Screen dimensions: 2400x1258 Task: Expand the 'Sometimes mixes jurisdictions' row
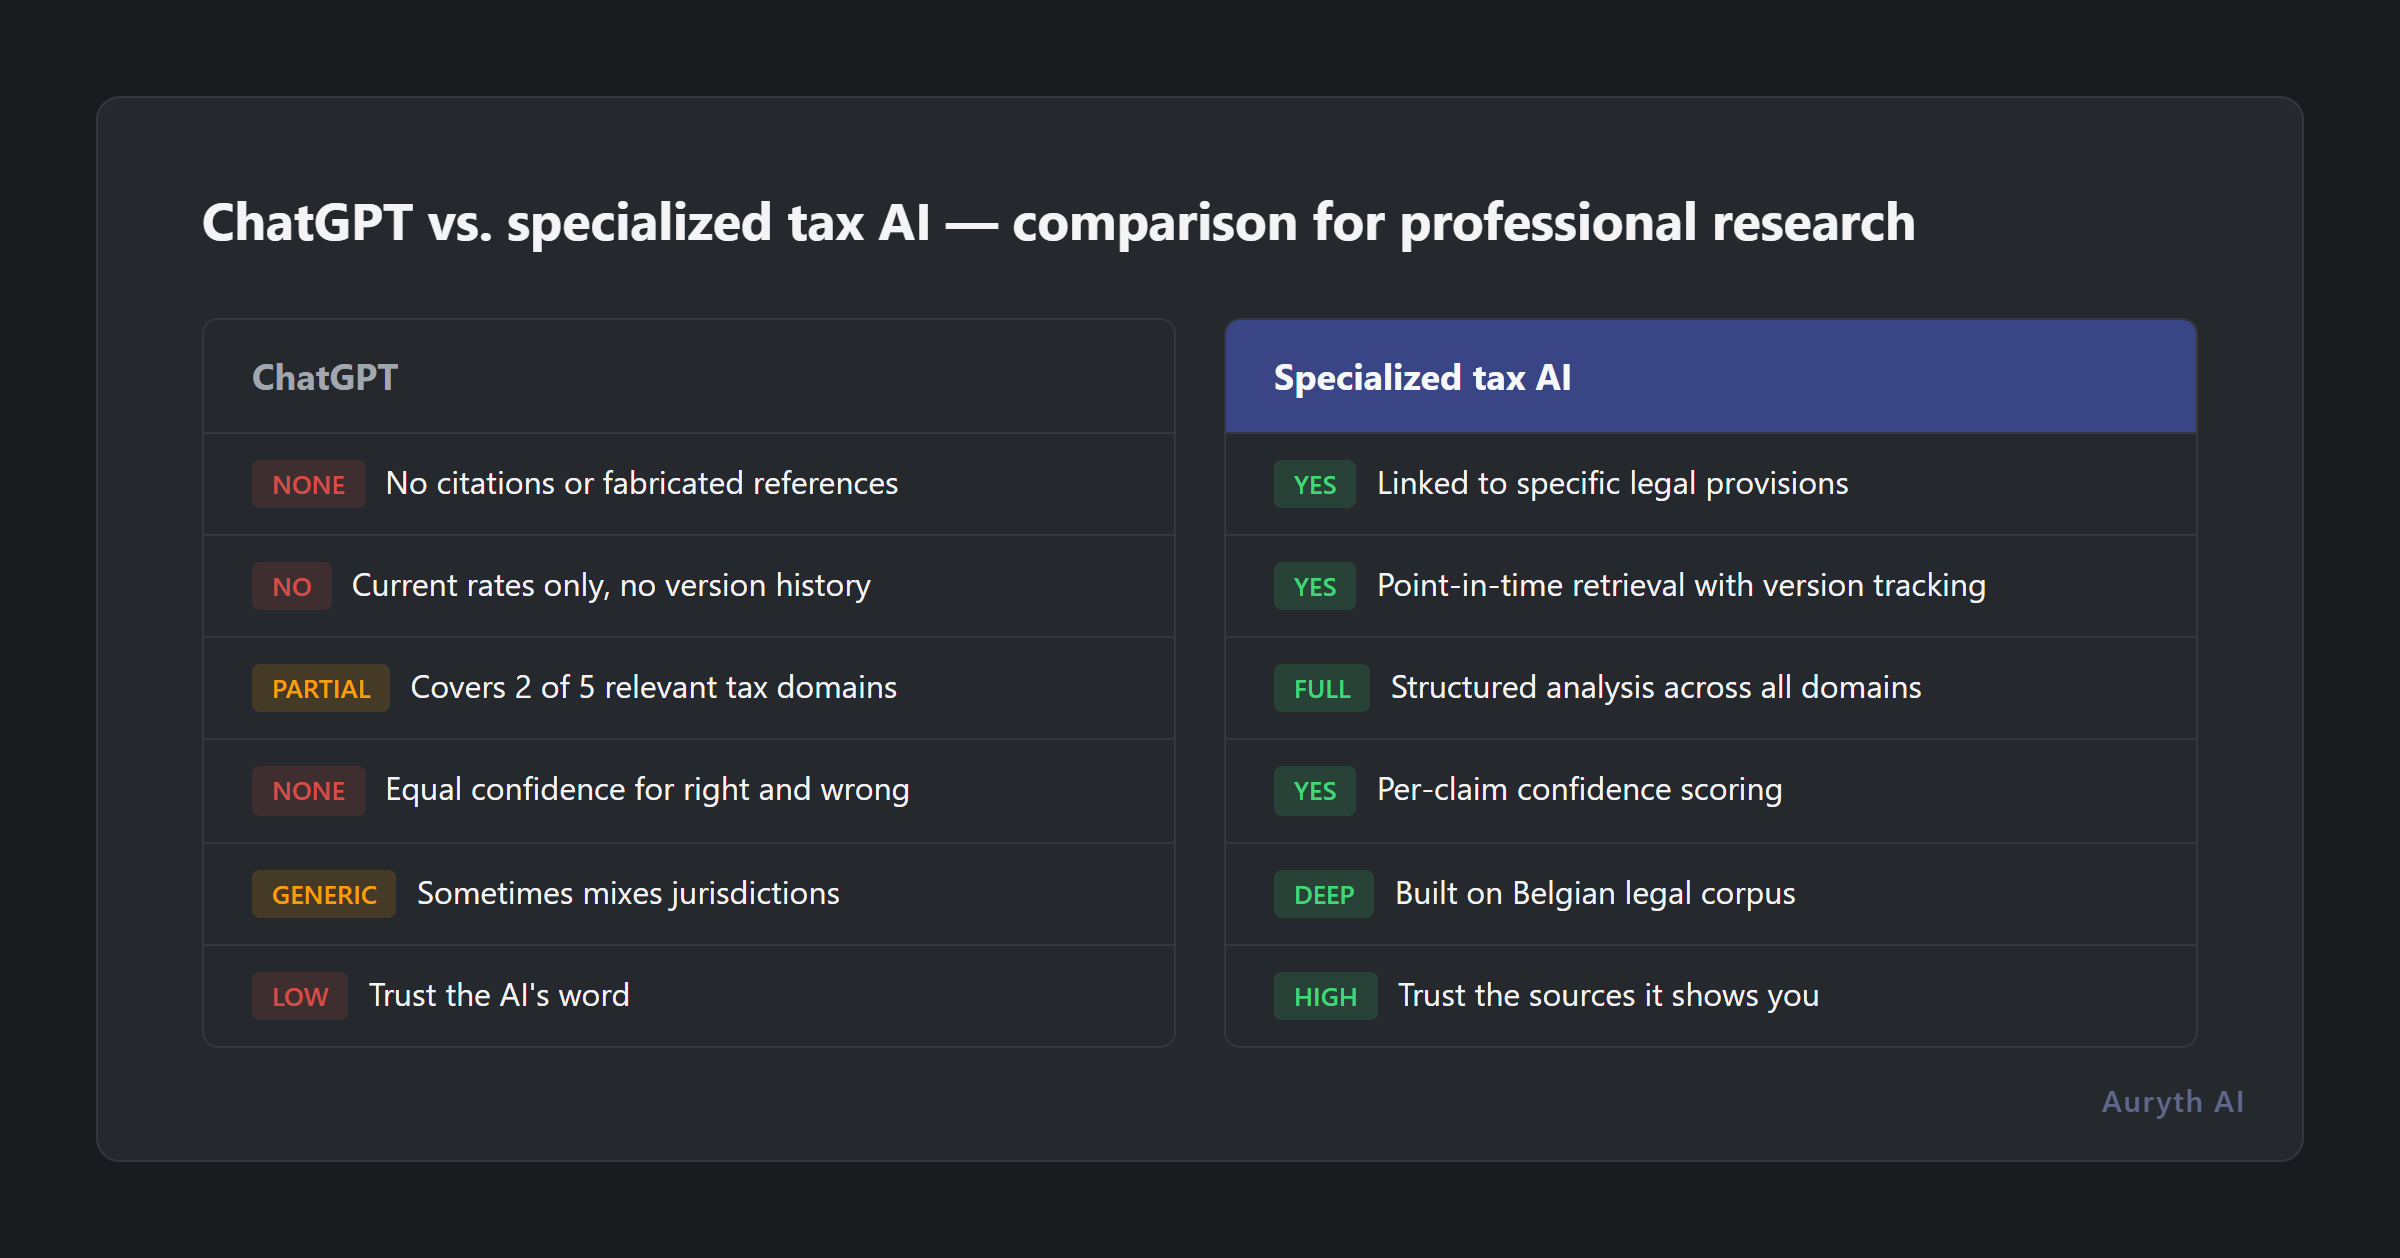click(628, 894)
